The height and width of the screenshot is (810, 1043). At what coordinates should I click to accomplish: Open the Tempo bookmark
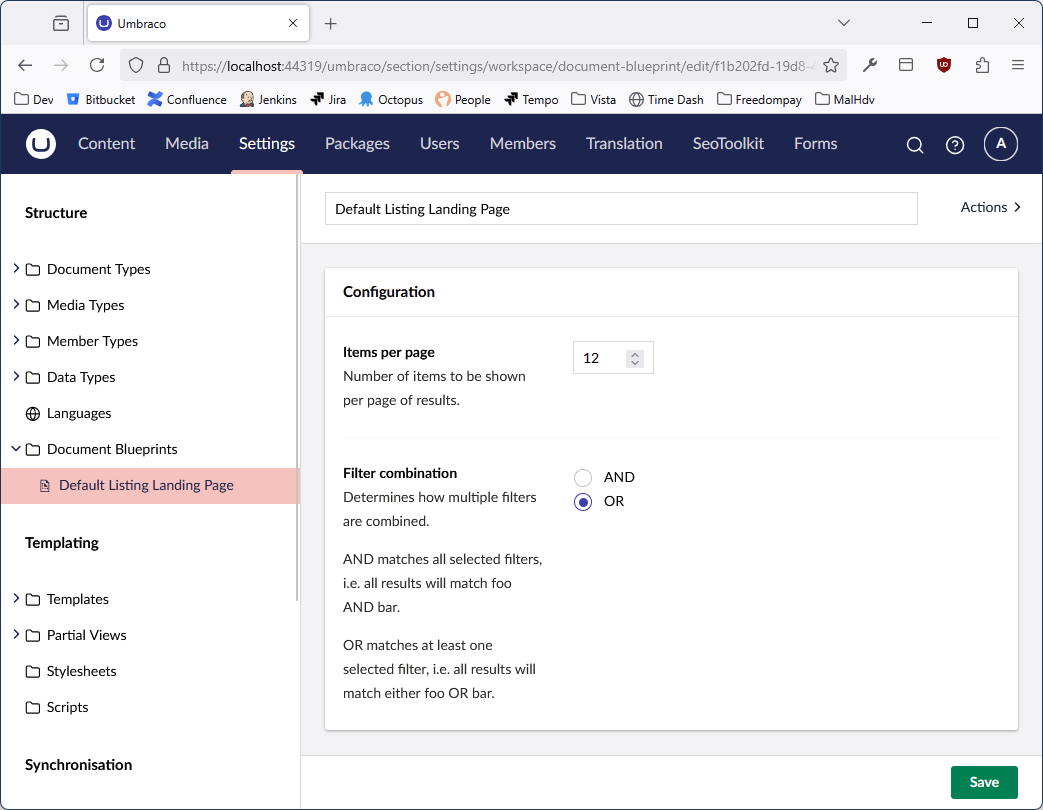click(x=531, y=100)
